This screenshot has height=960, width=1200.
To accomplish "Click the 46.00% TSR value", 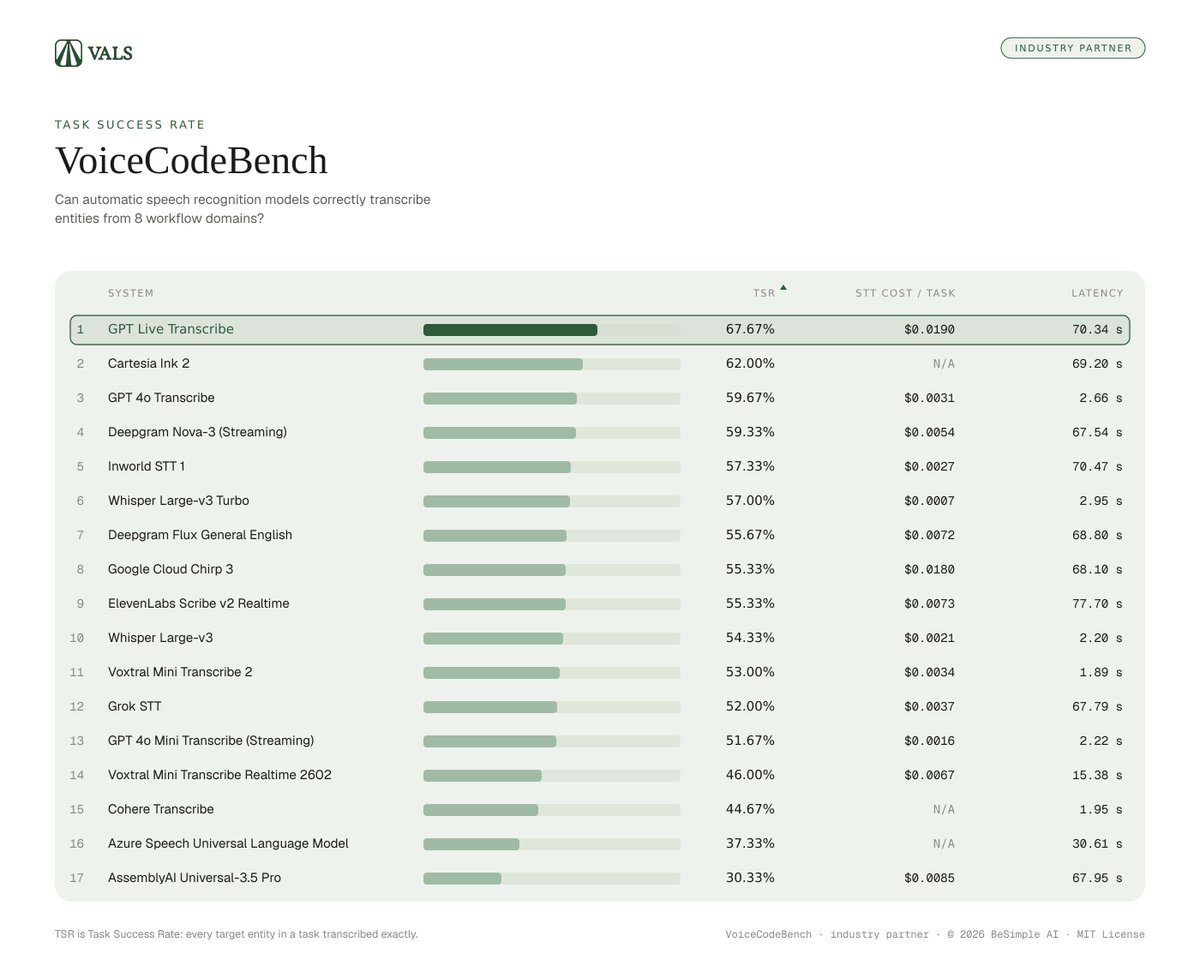I will pos(750,775).
